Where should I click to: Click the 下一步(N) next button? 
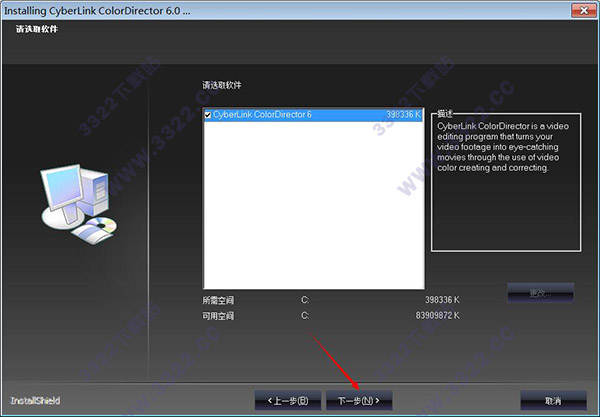pyautogui.click(x=359, y=401)
